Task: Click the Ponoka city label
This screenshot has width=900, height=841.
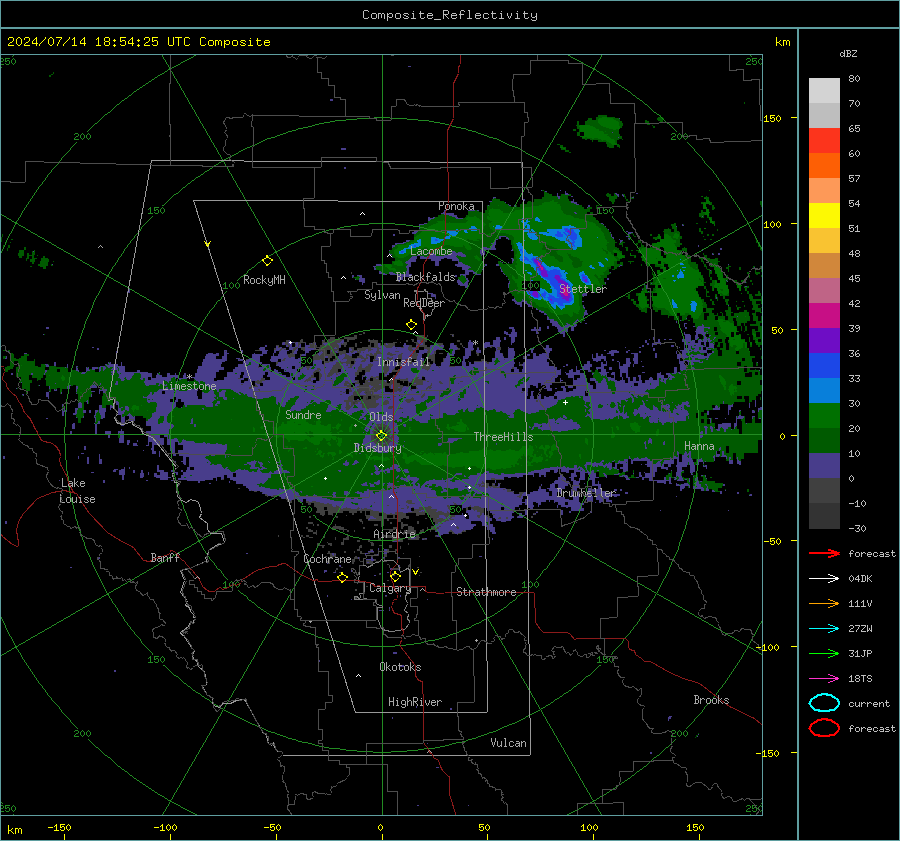Action: 456,206
